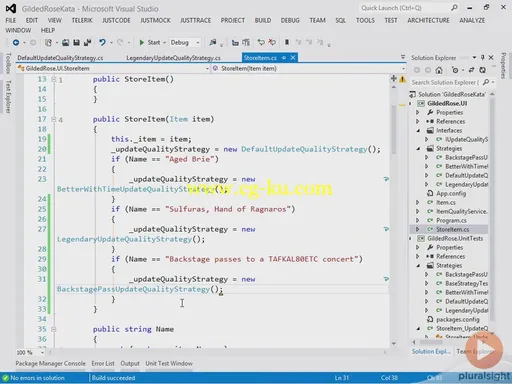Expand the GildedRose.UI Properties node
This screenshot has height=384, width=512.
click(x=418, y=112)
